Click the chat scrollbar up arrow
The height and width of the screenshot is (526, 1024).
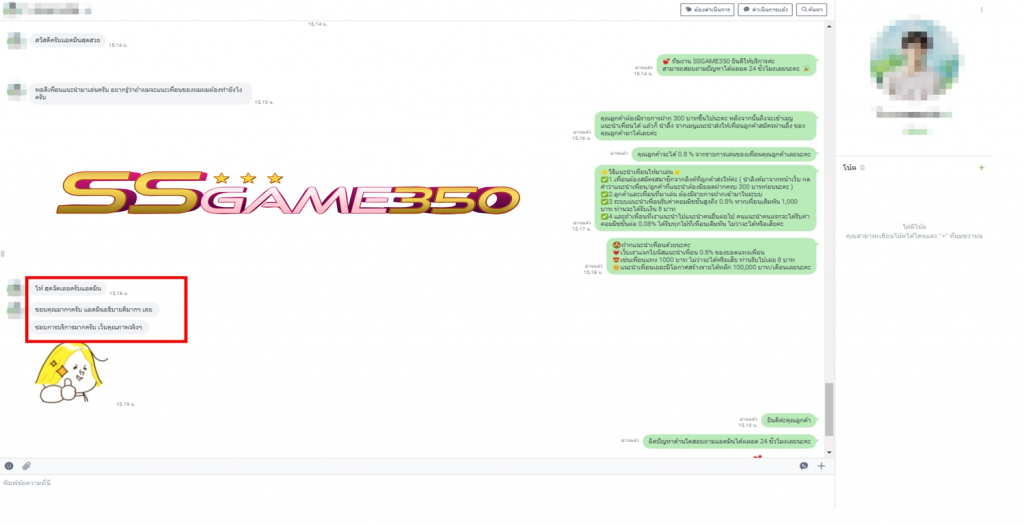[829, 27]
